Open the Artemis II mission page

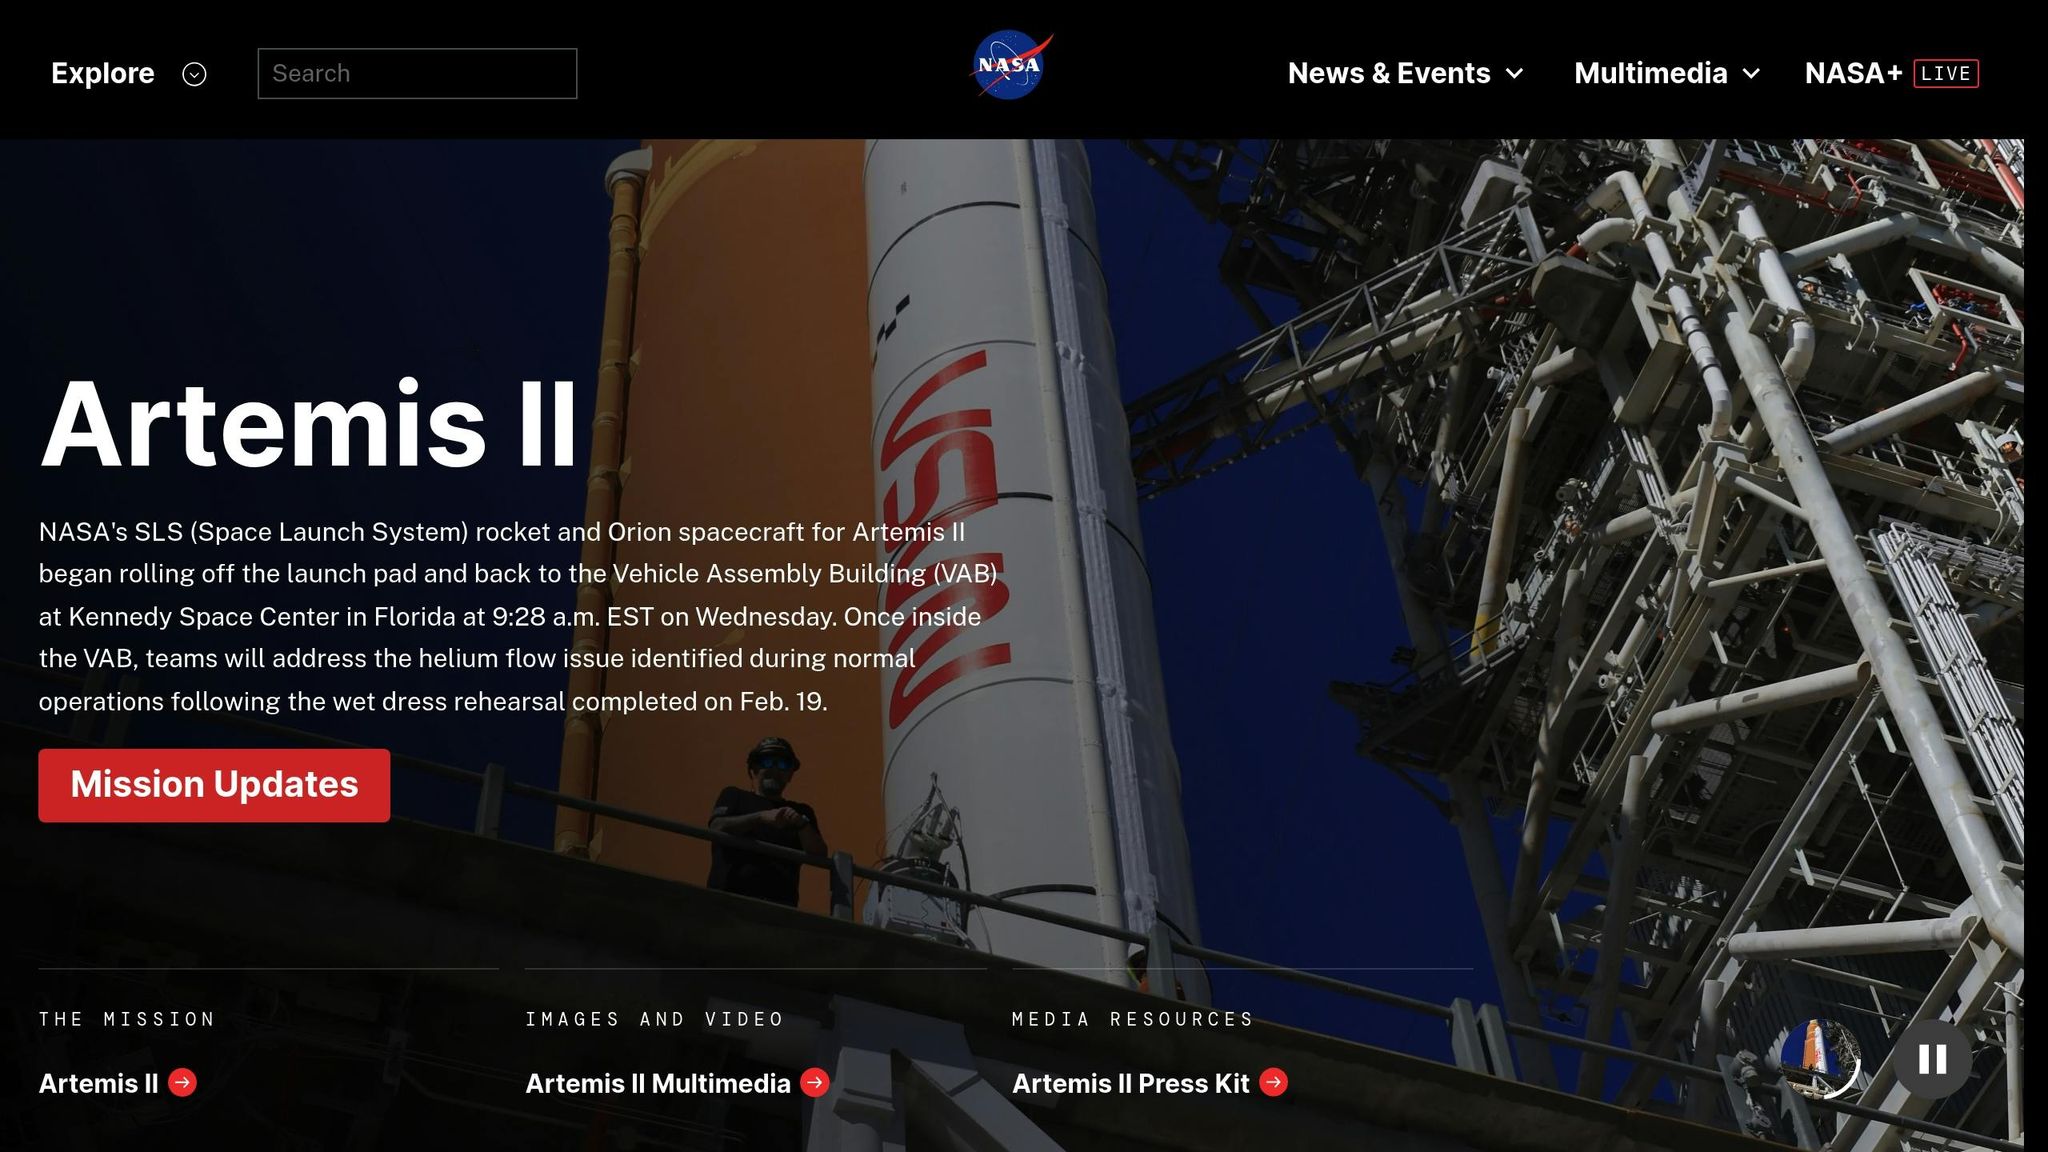[98, 1083]
